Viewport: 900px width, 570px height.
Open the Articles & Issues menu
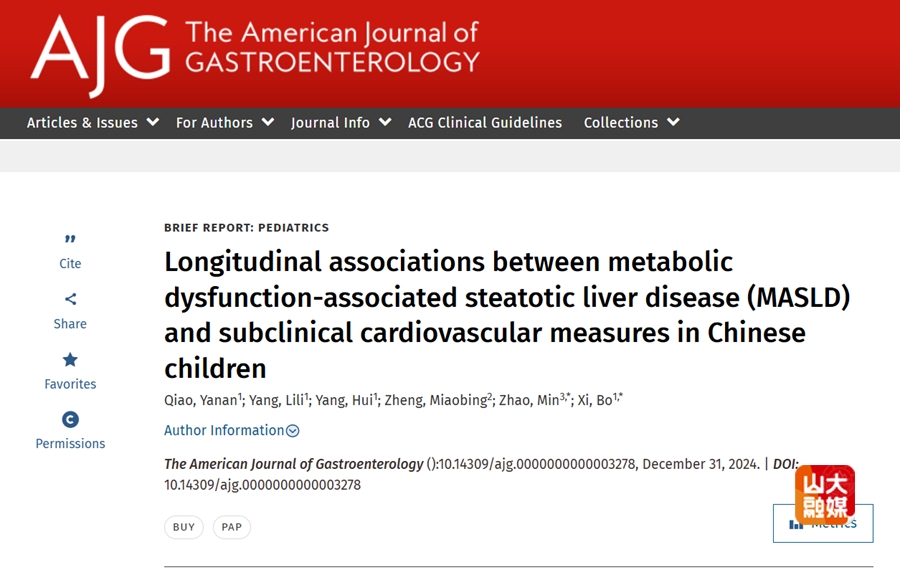click(82, 123)
